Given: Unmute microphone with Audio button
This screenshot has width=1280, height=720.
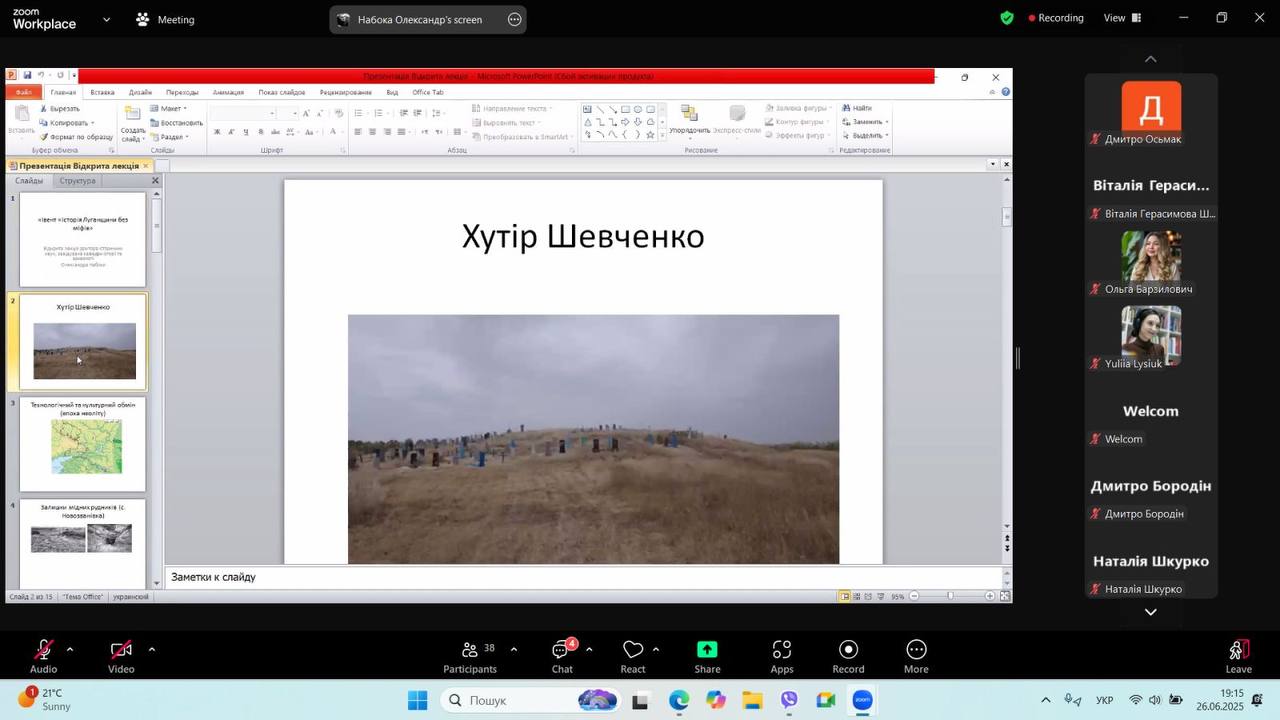Looking at the screenshot, I should pyautogui.click(x=43, y=656).
